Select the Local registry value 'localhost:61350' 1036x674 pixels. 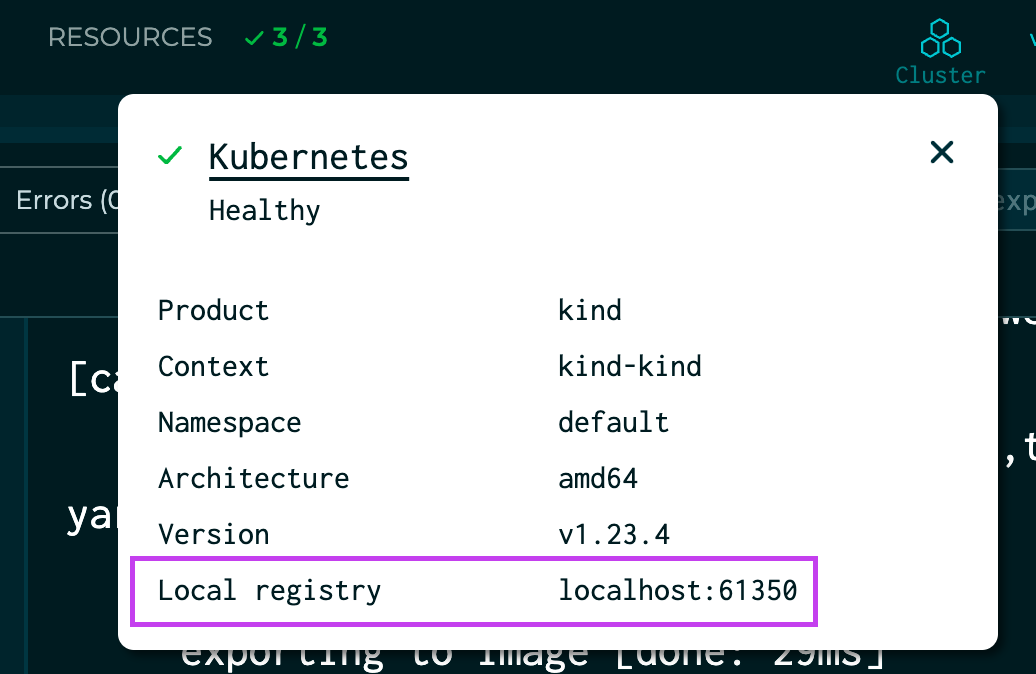[678, 591]
